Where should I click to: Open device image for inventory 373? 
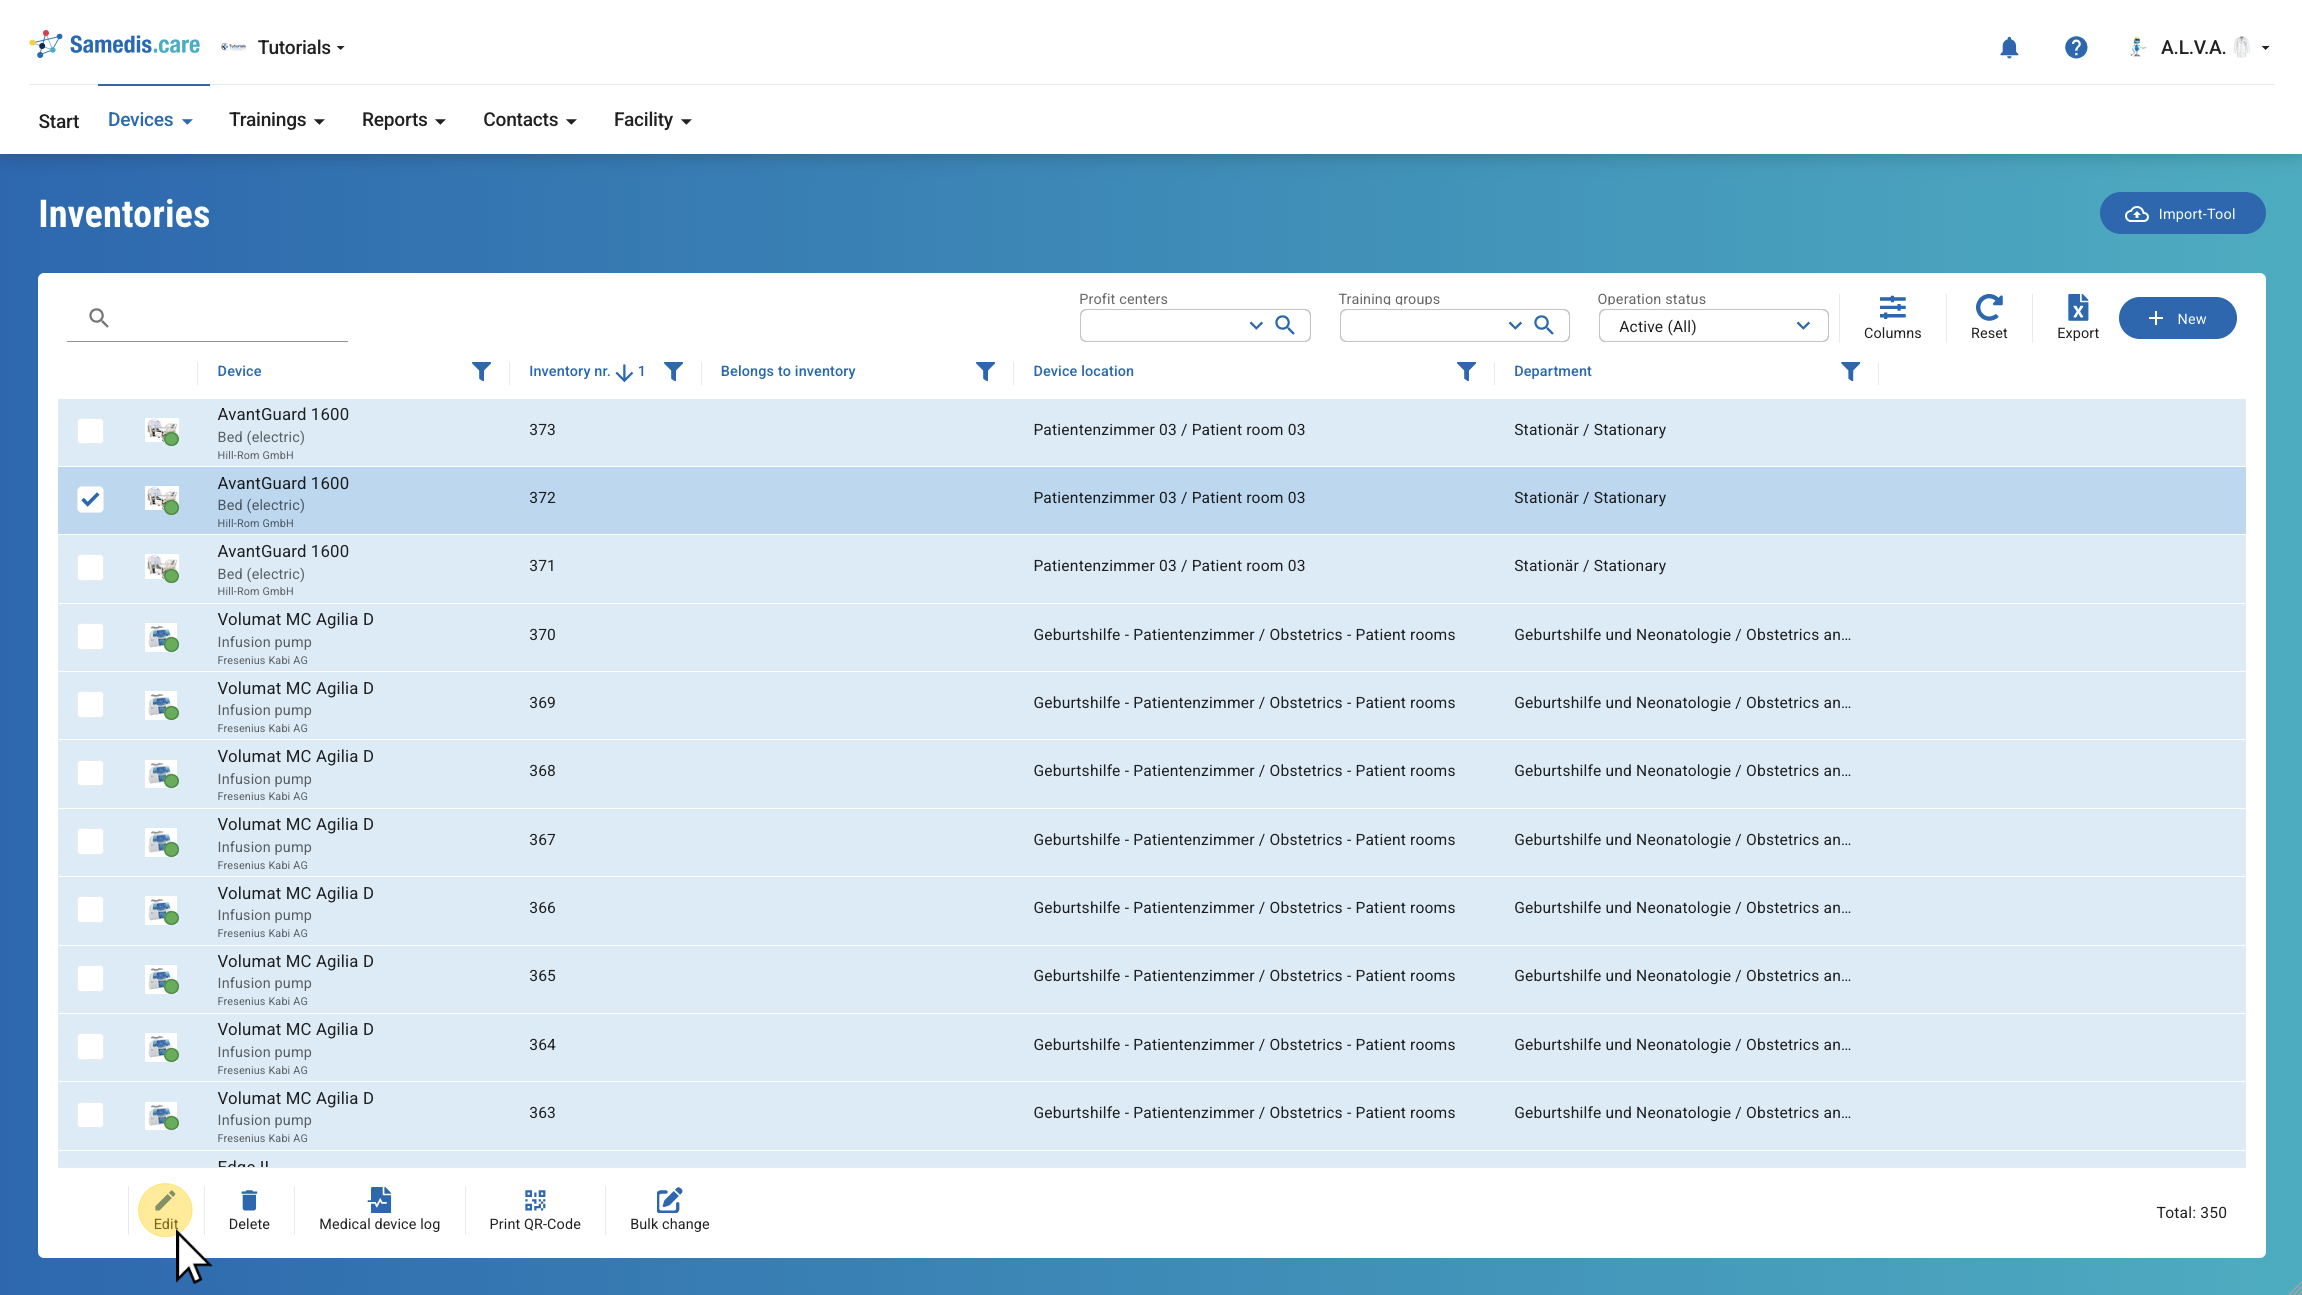(x=162, y=431)
